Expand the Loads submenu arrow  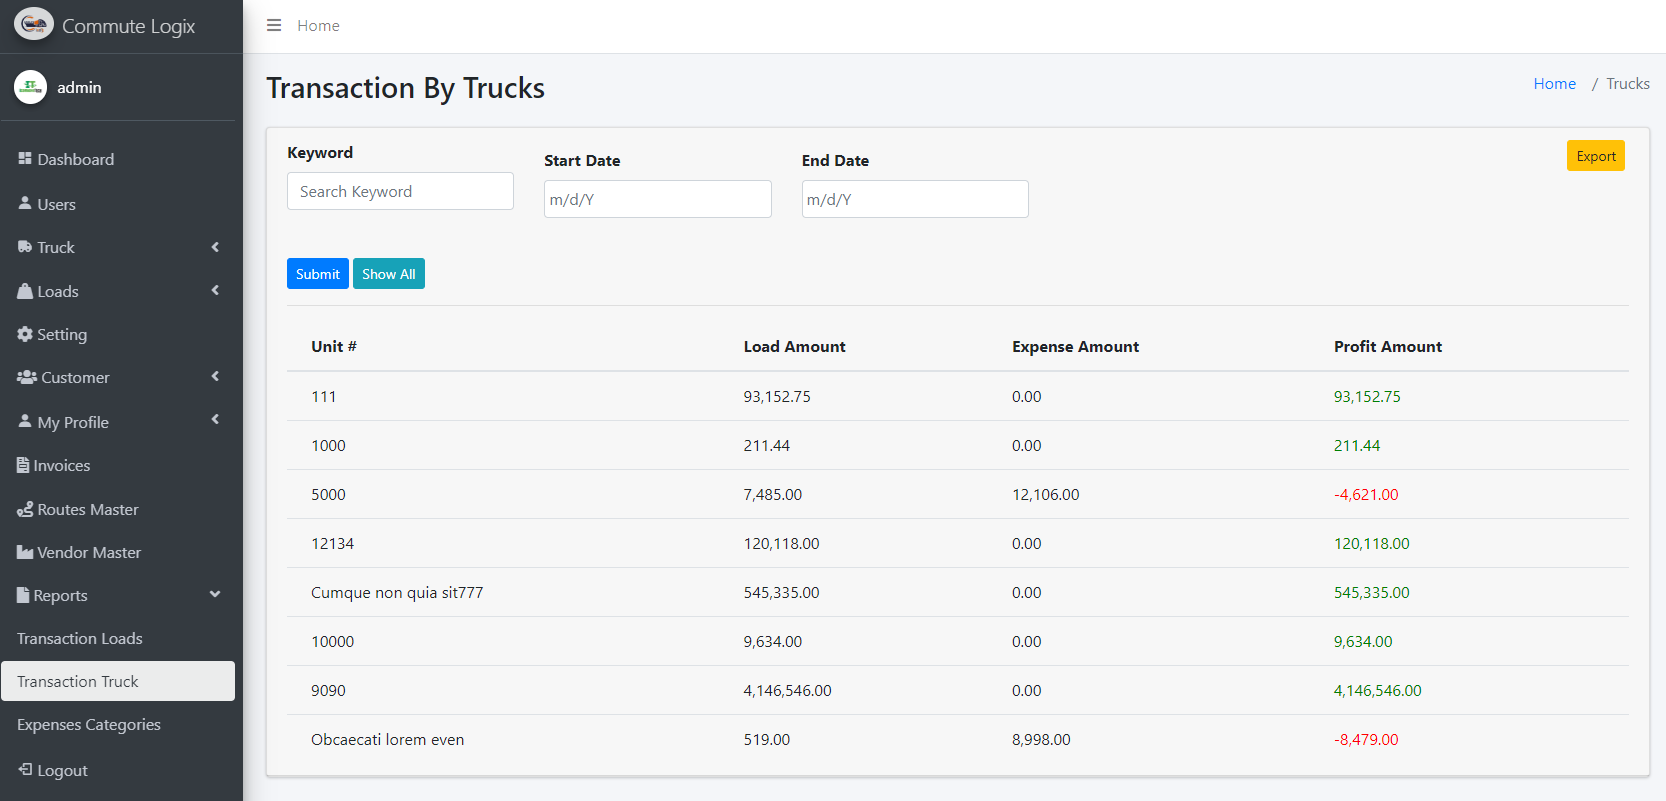215,290
